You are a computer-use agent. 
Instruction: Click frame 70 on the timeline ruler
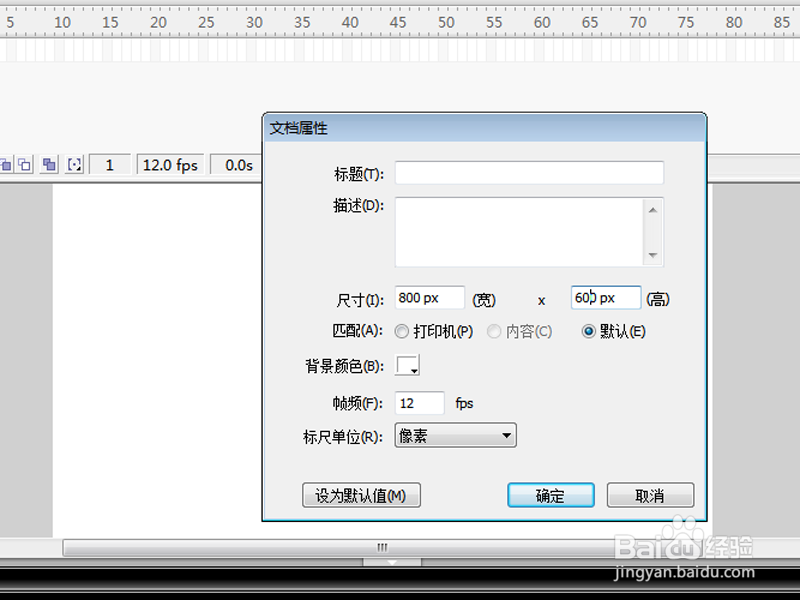[638, 22]
